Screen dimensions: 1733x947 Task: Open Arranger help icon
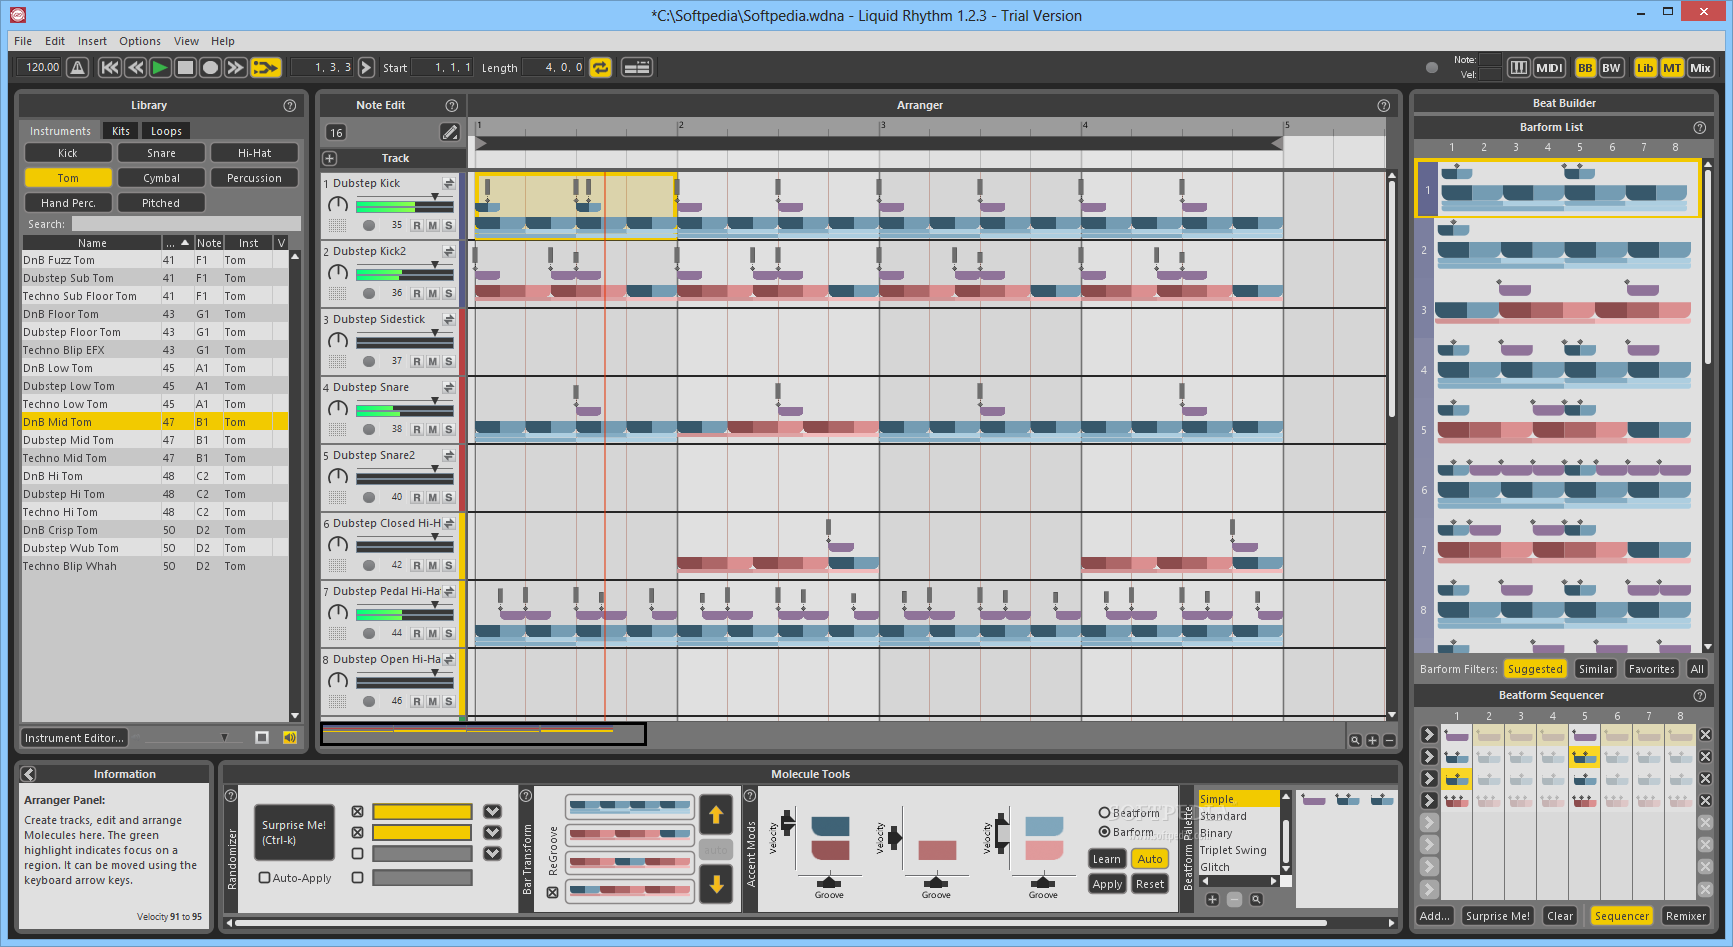[x=1384, y=105]
